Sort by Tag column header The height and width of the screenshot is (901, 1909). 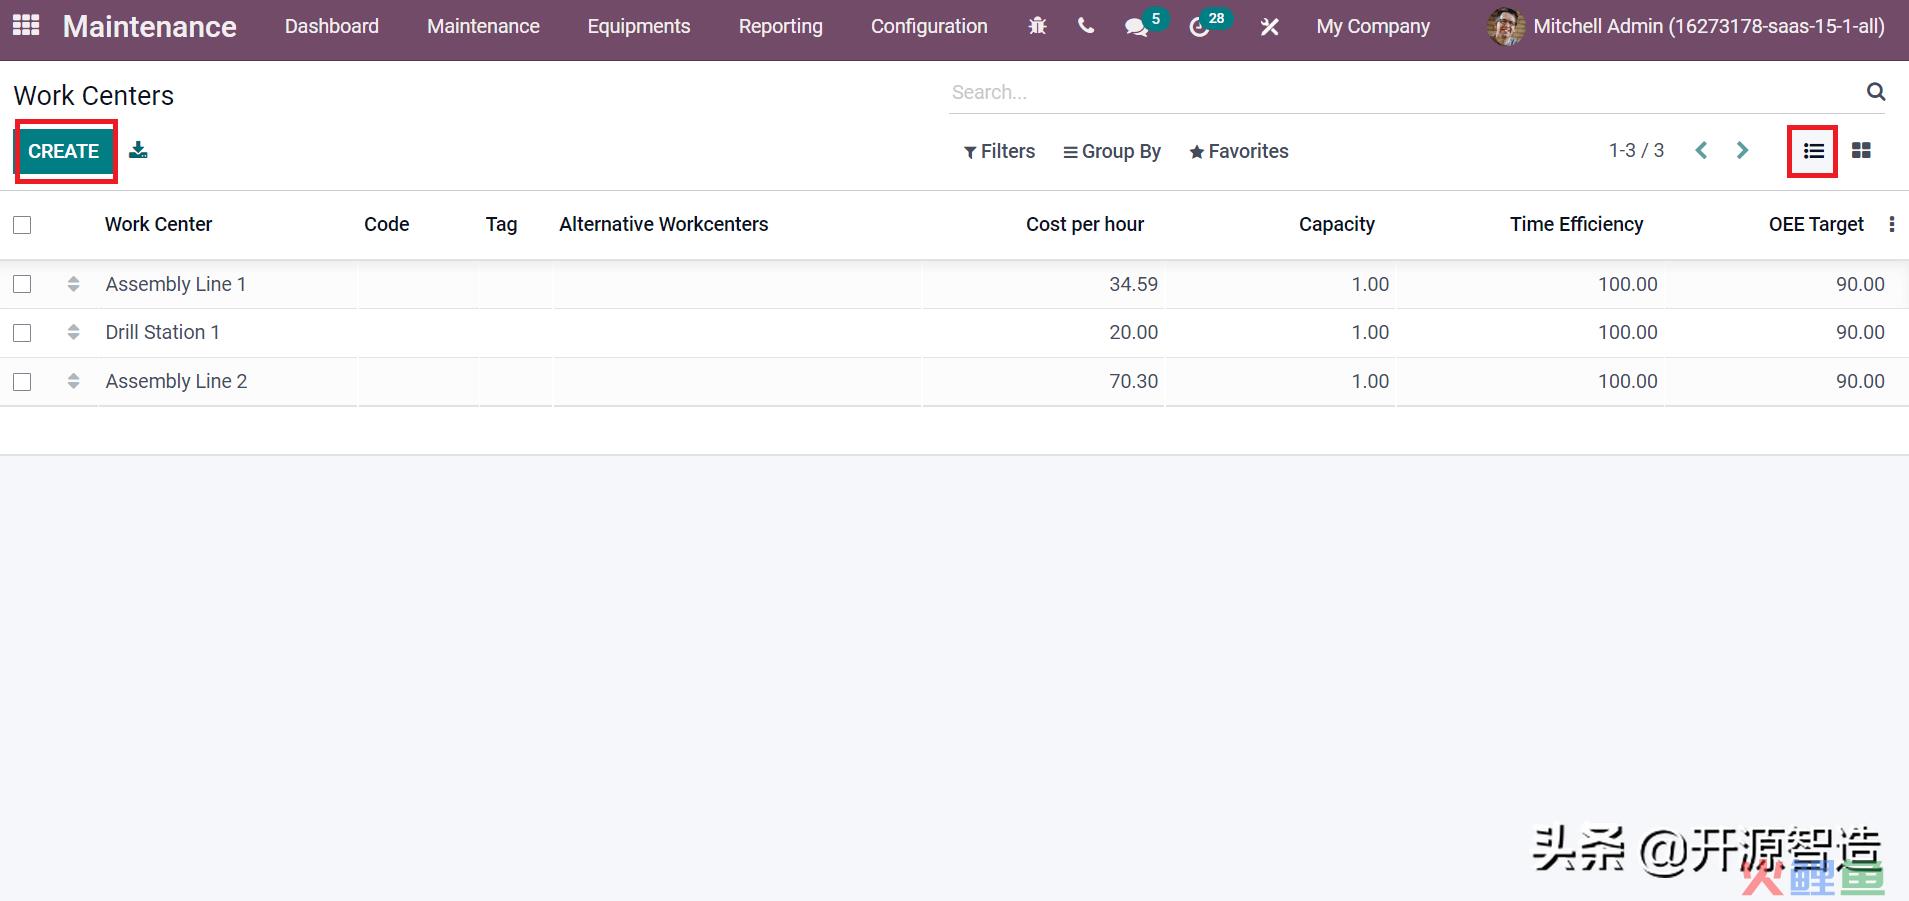click(502, 224)
